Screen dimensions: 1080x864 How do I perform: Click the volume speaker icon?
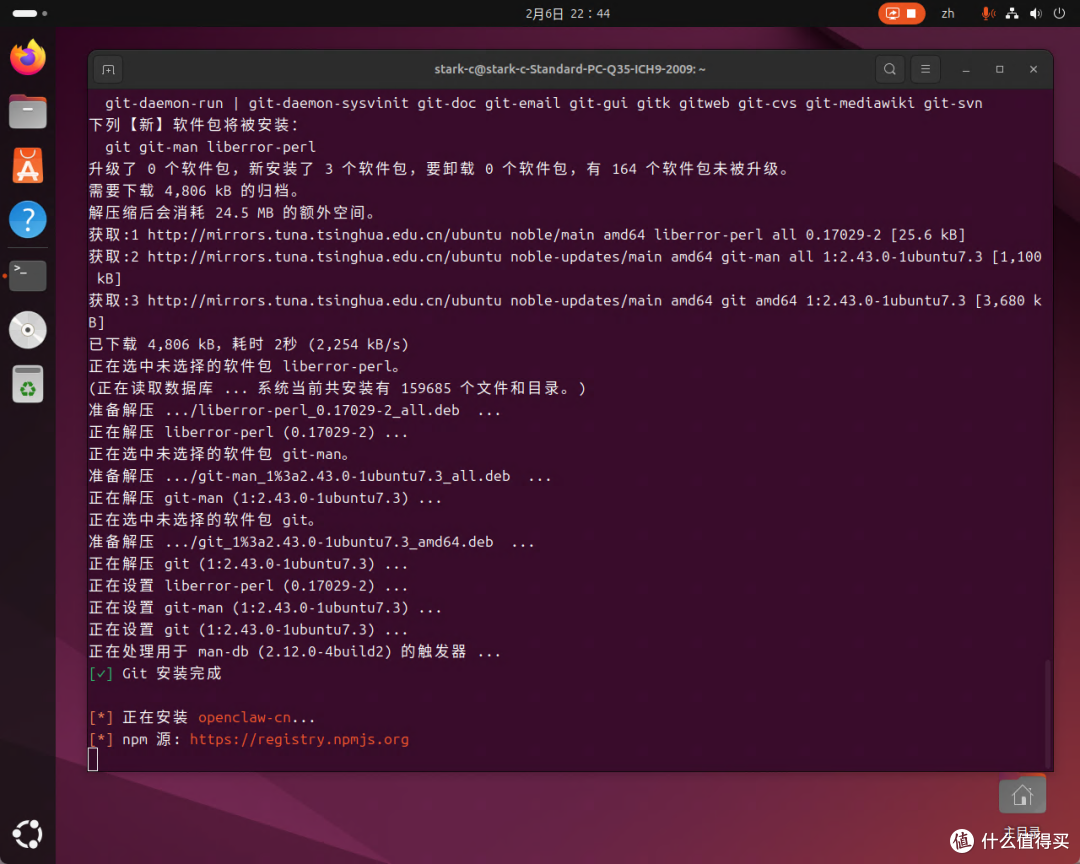tap(1035, 13)
